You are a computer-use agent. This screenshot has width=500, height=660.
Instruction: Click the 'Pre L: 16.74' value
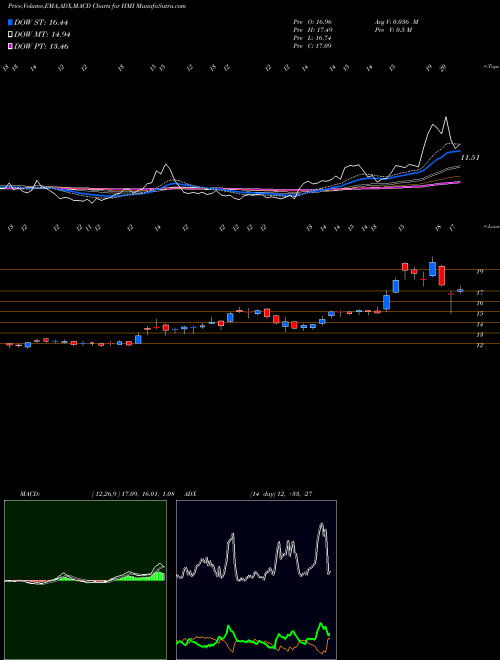tap(313, 38)
